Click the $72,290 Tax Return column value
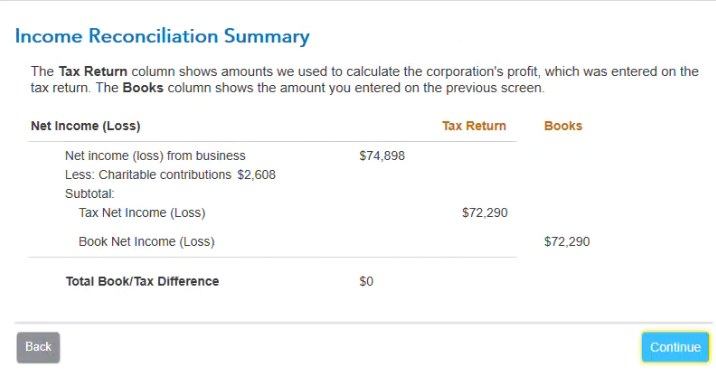 click(x=485, y=213)
